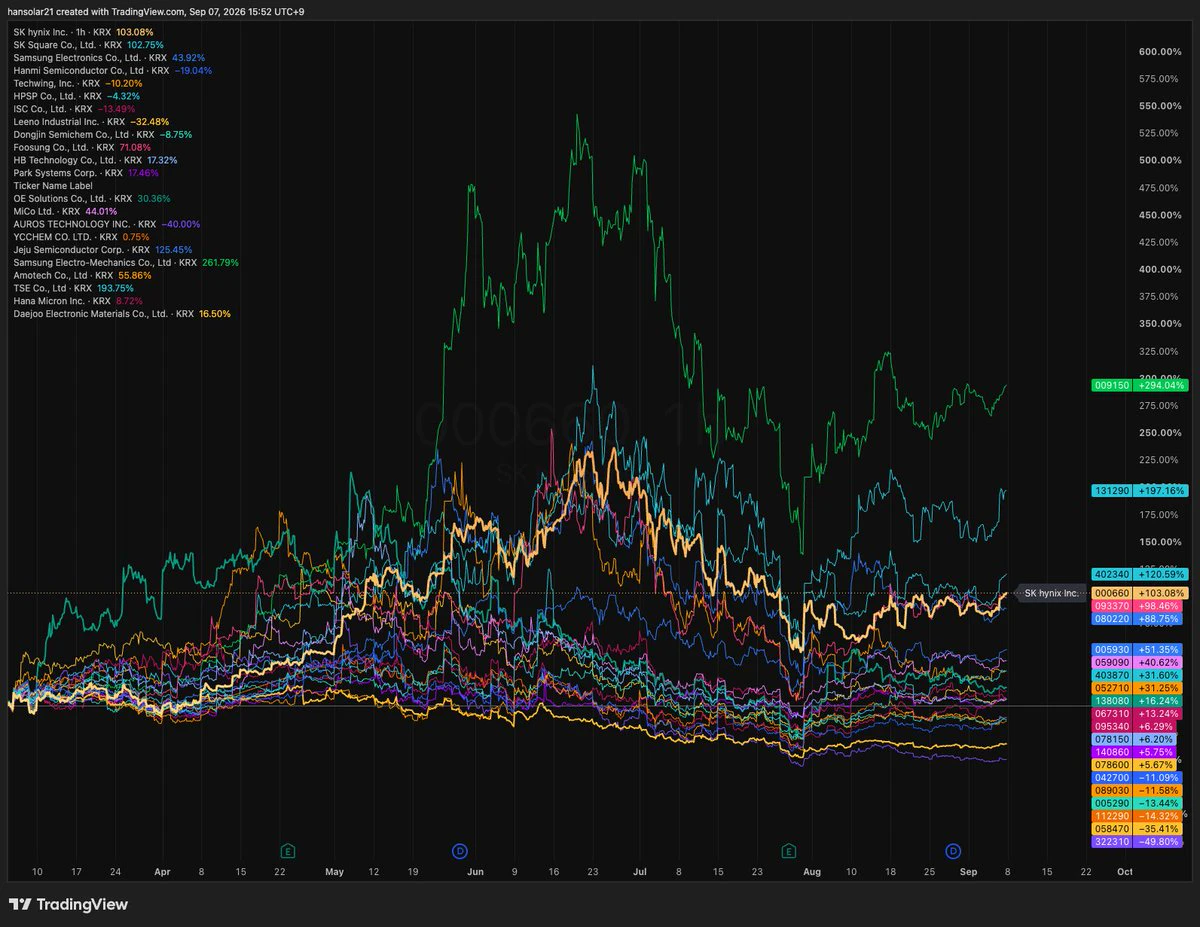Select the Amotech Co., Ltd legend entry

tap(82, 275)
